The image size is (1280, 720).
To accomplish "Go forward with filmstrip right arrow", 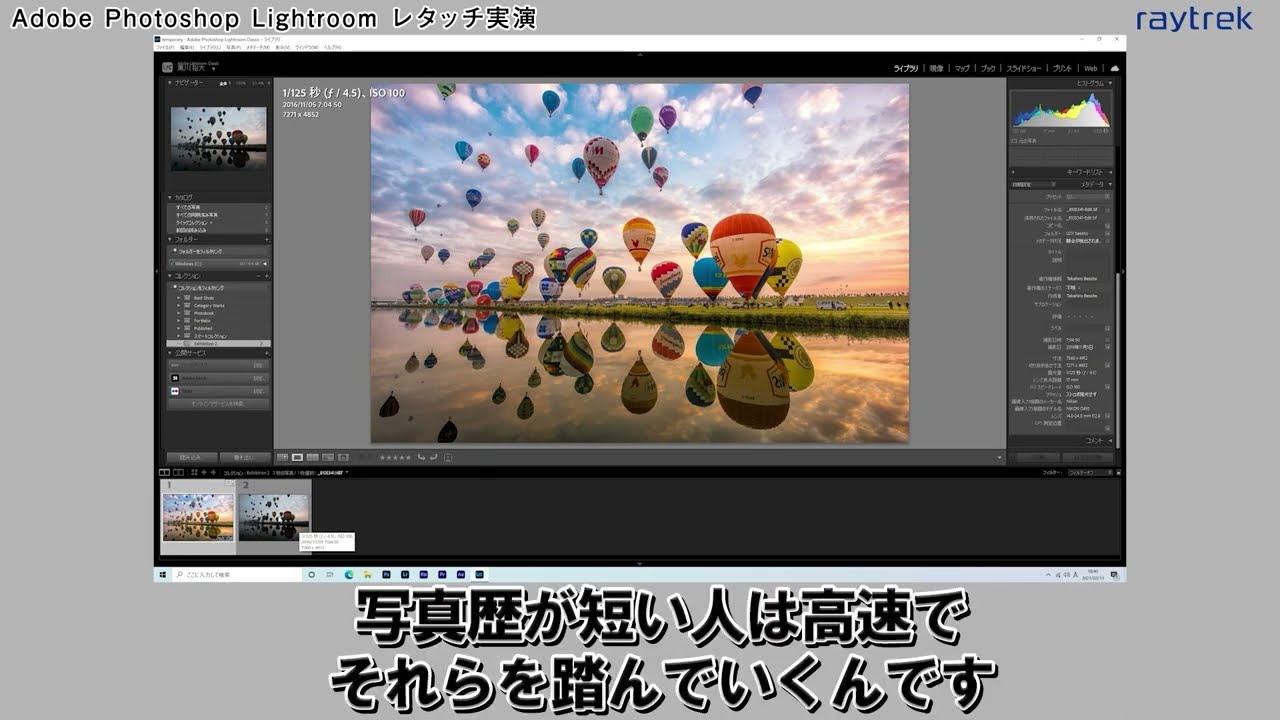I will (x=213, y=472).
